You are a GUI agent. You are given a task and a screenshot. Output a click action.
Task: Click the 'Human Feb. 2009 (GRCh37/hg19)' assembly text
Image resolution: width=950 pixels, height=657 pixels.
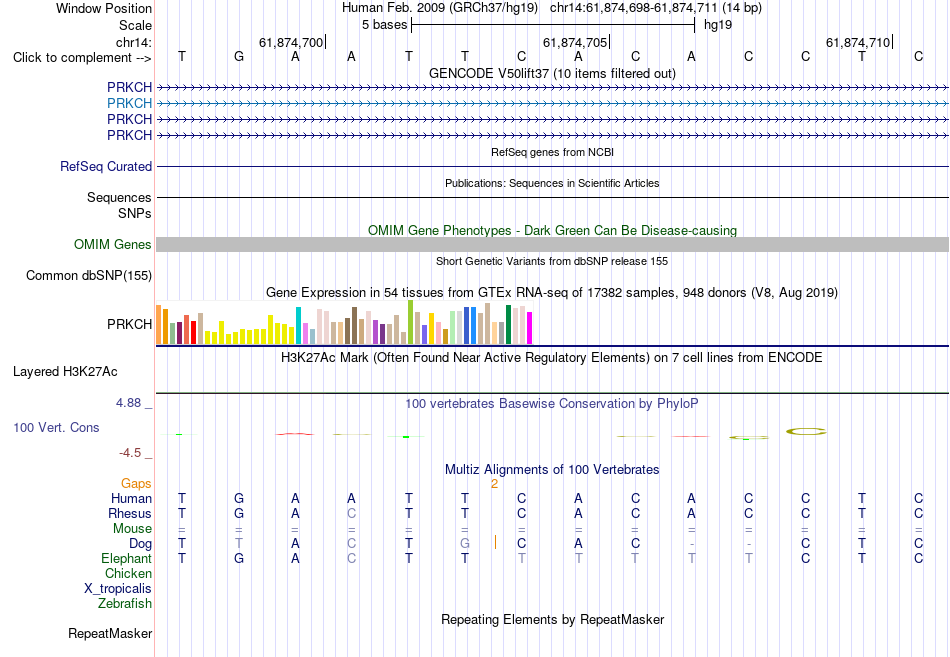440,8
